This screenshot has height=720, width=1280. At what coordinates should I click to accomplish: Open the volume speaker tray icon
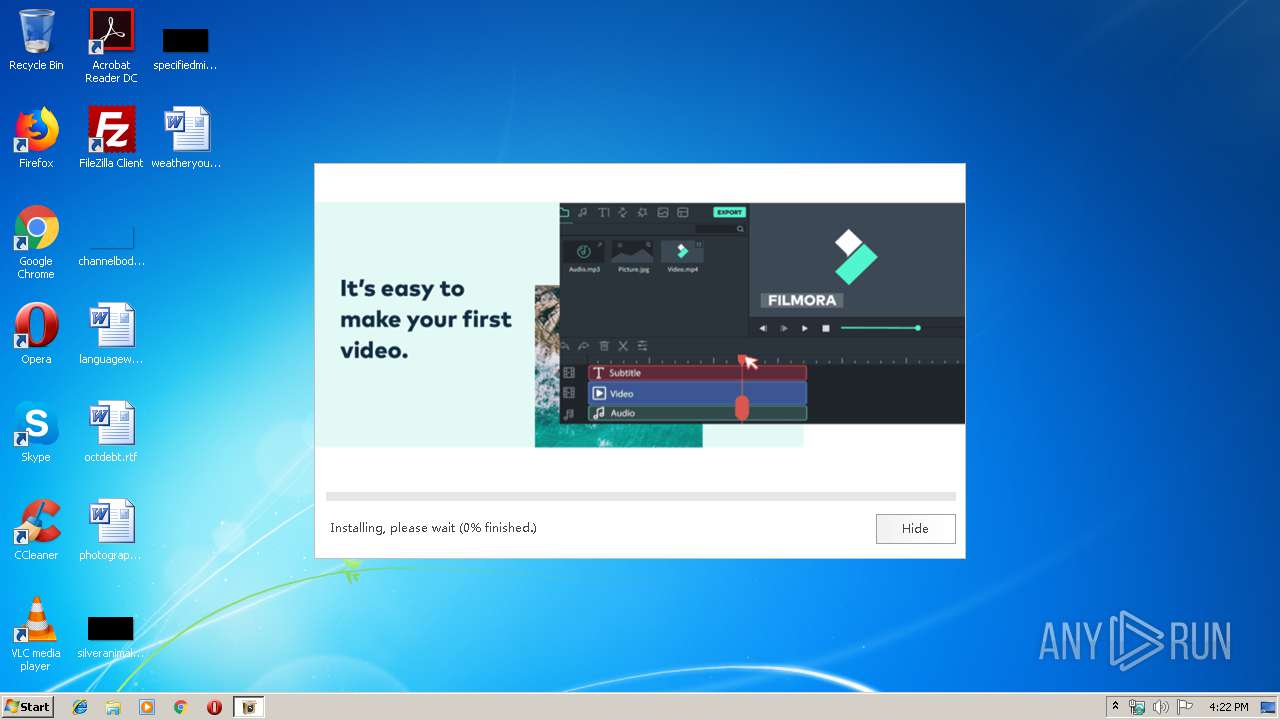pos(1161,707)
